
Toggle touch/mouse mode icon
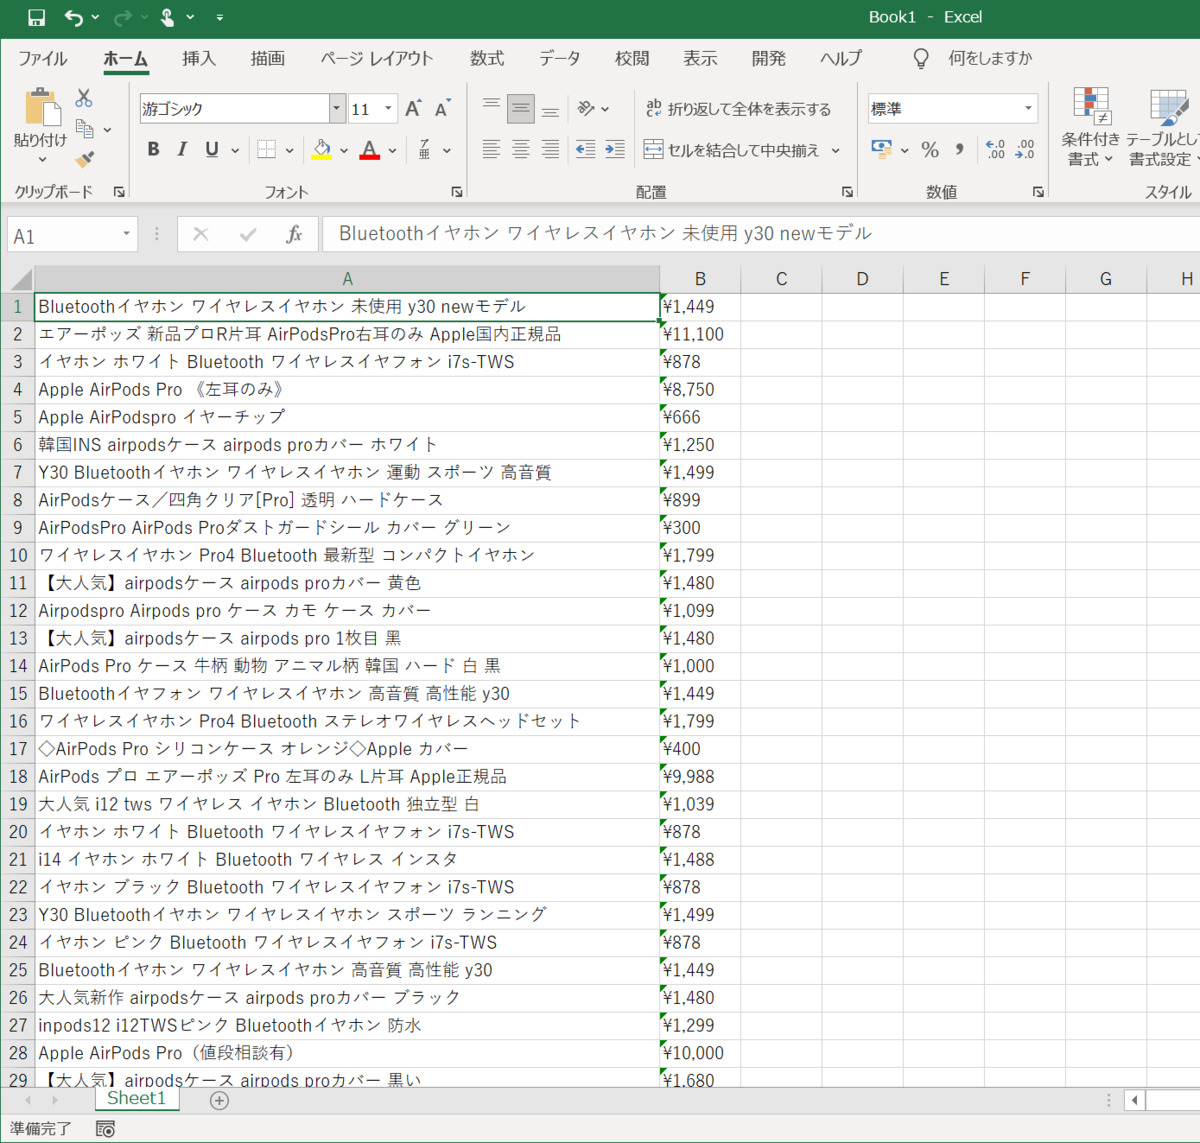[x=168, y=17]
